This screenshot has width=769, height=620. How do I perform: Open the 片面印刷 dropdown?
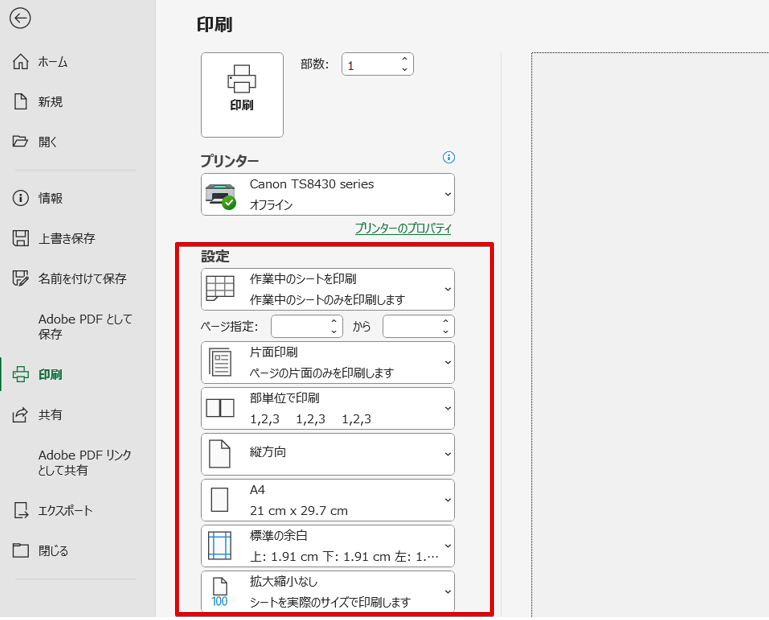click(328, 362)
